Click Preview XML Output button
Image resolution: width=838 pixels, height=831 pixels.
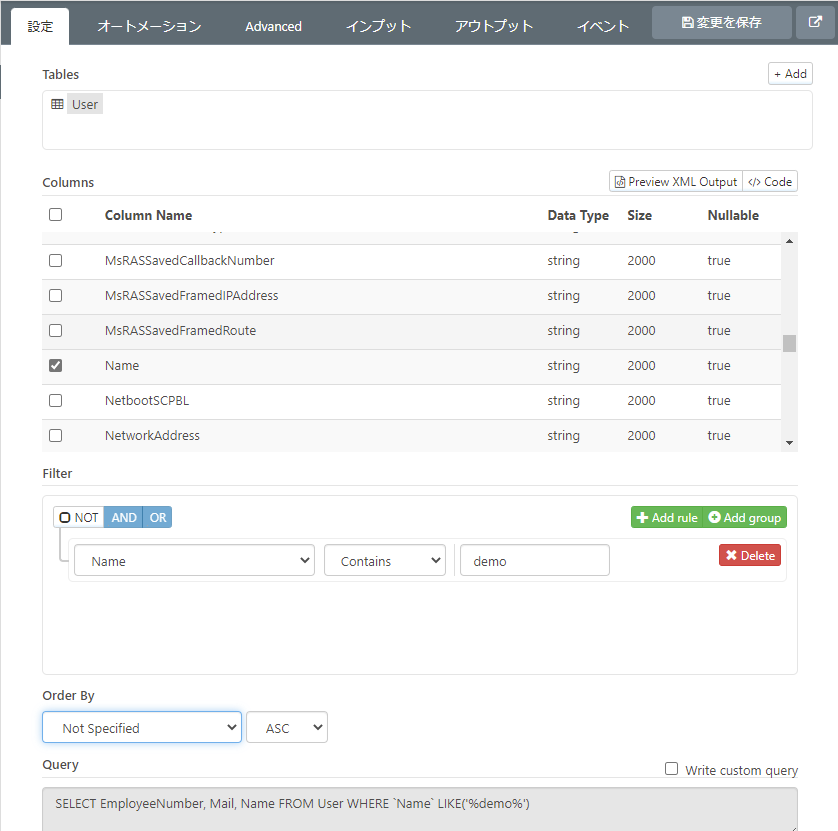tap(676, 182)
